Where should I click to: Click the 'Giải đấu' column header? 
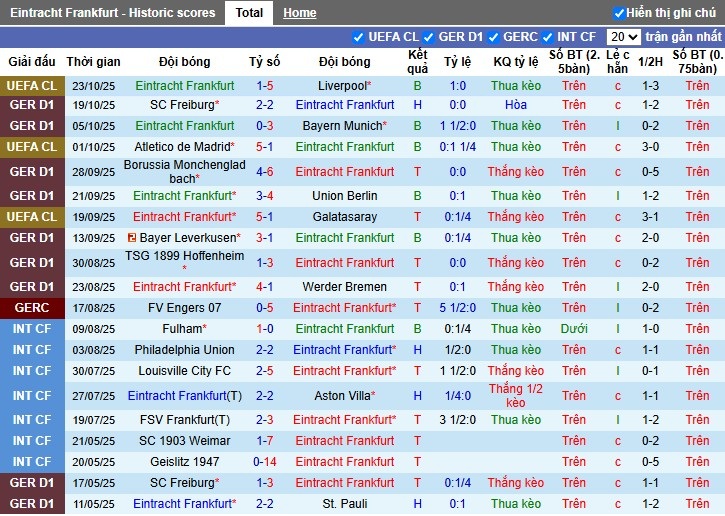pyautogui.click(x=32, y=62)
